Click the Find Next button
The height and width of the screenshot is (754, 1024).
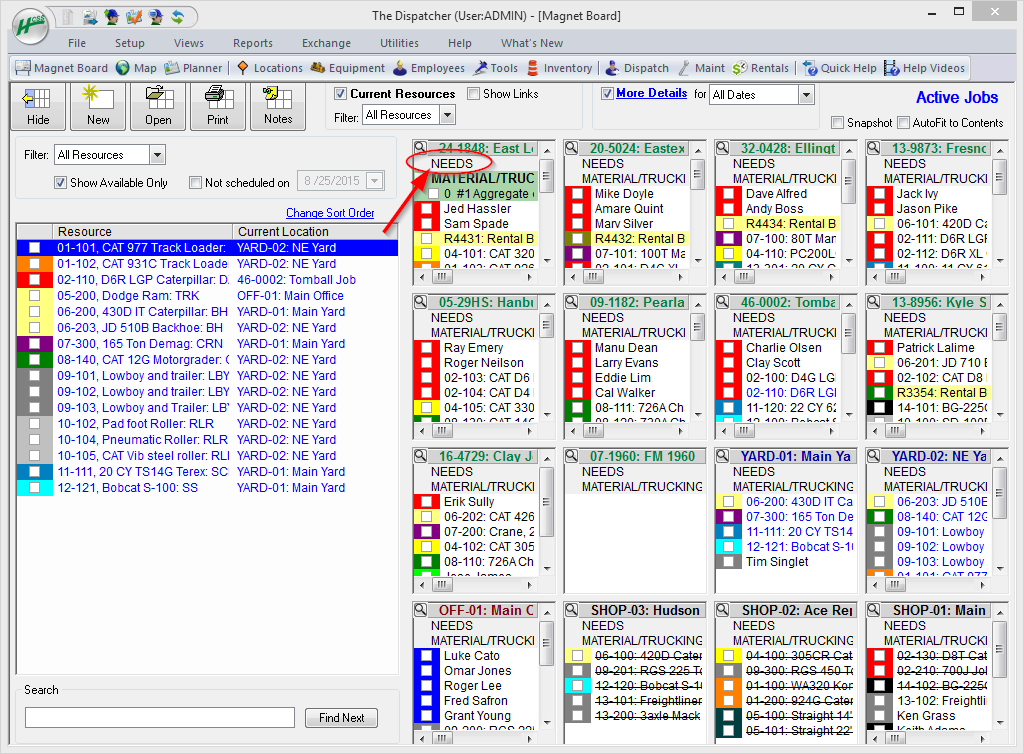[341, 718]
